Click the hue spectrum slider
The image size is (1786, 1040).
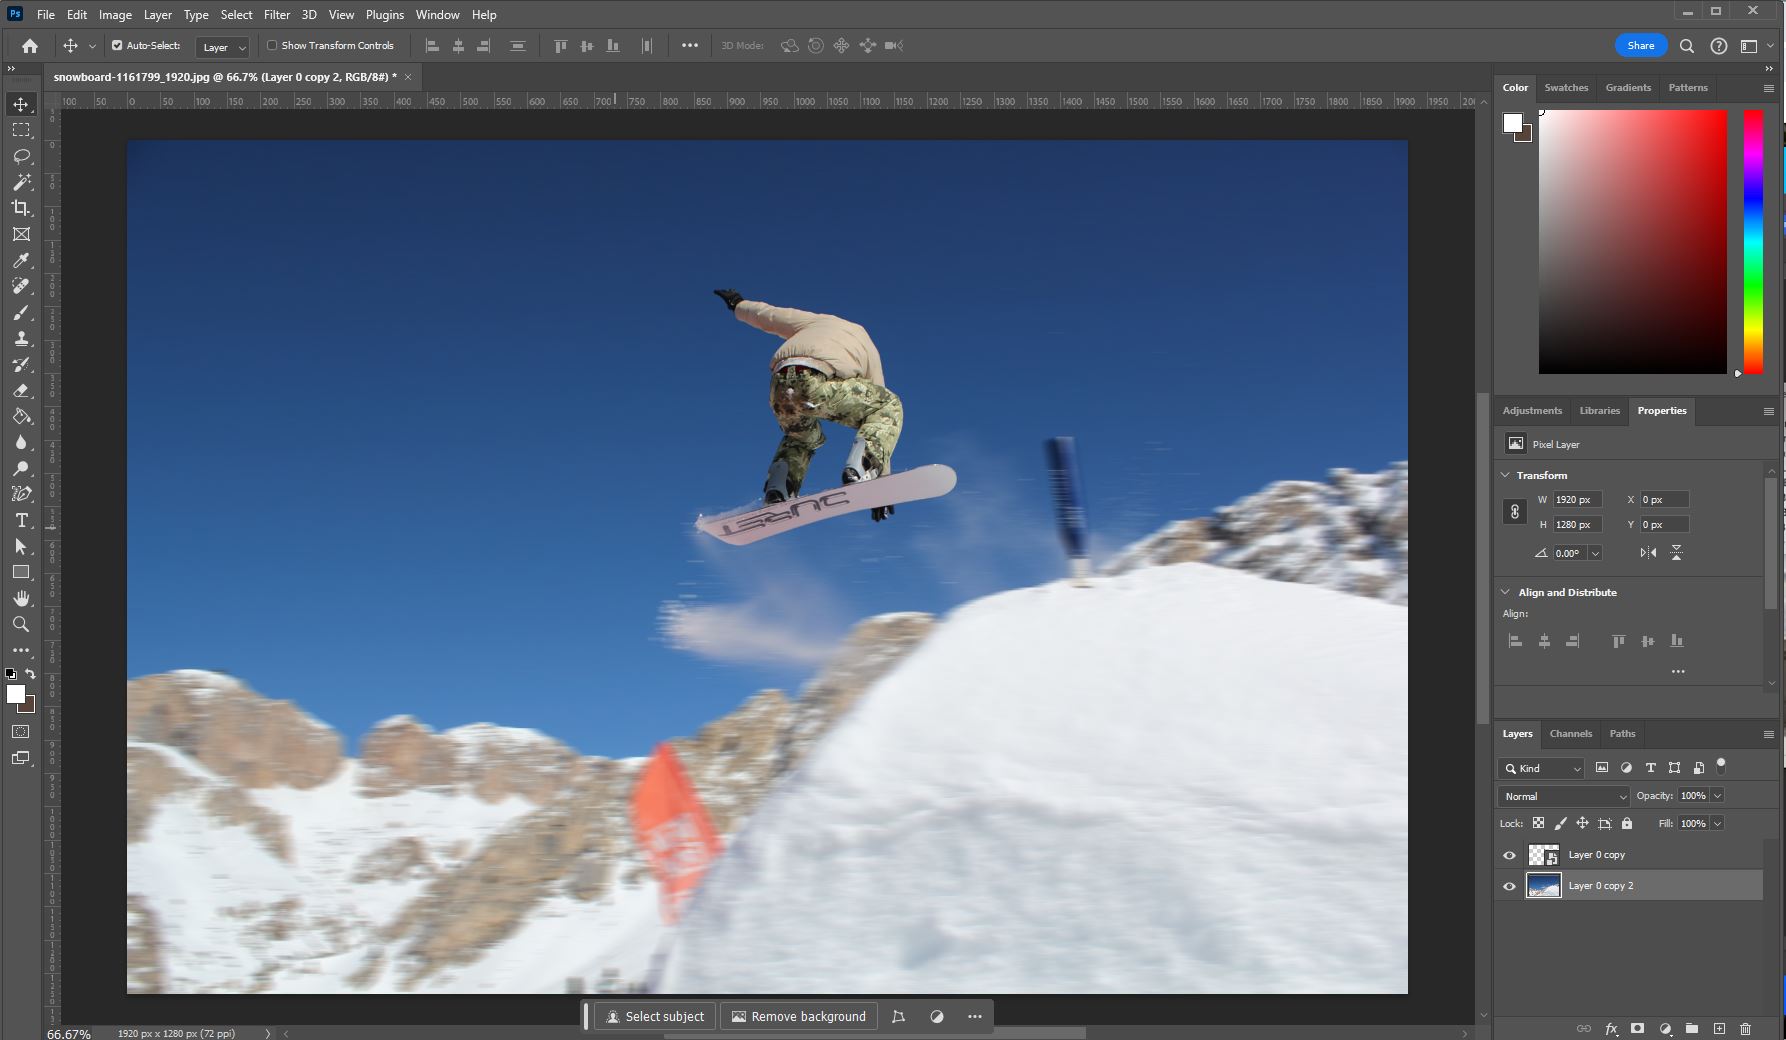pyautogui.click(x=1753, y=242)
